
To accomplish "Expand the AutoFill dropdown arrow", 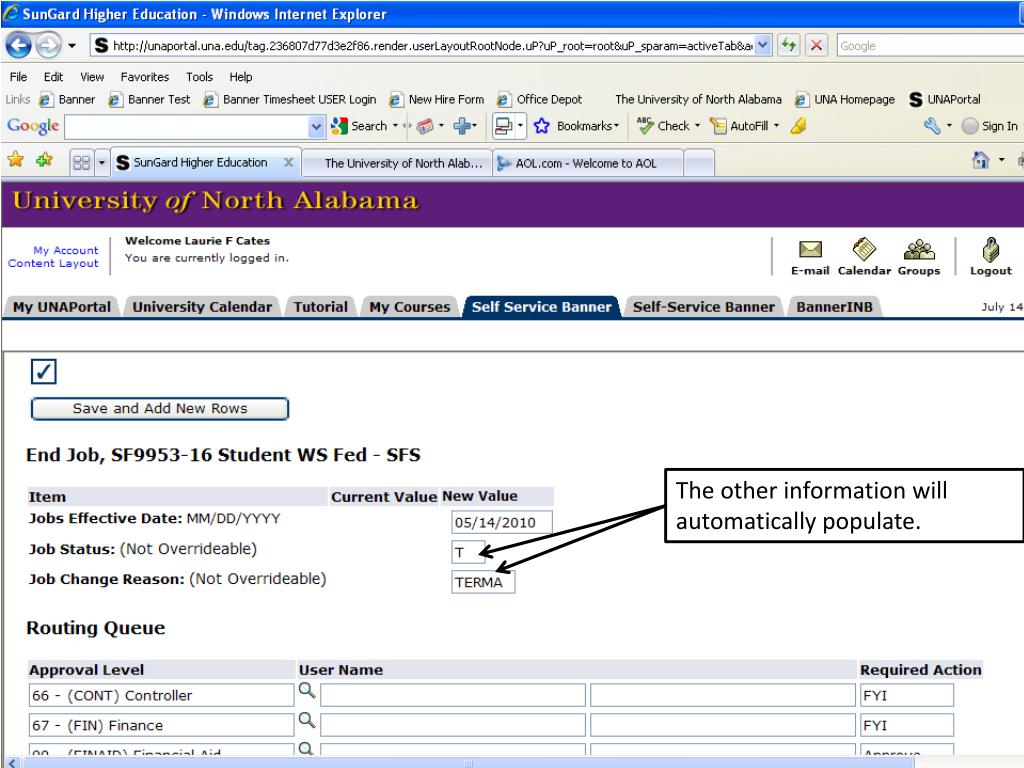I will click(x=776, y=125).
